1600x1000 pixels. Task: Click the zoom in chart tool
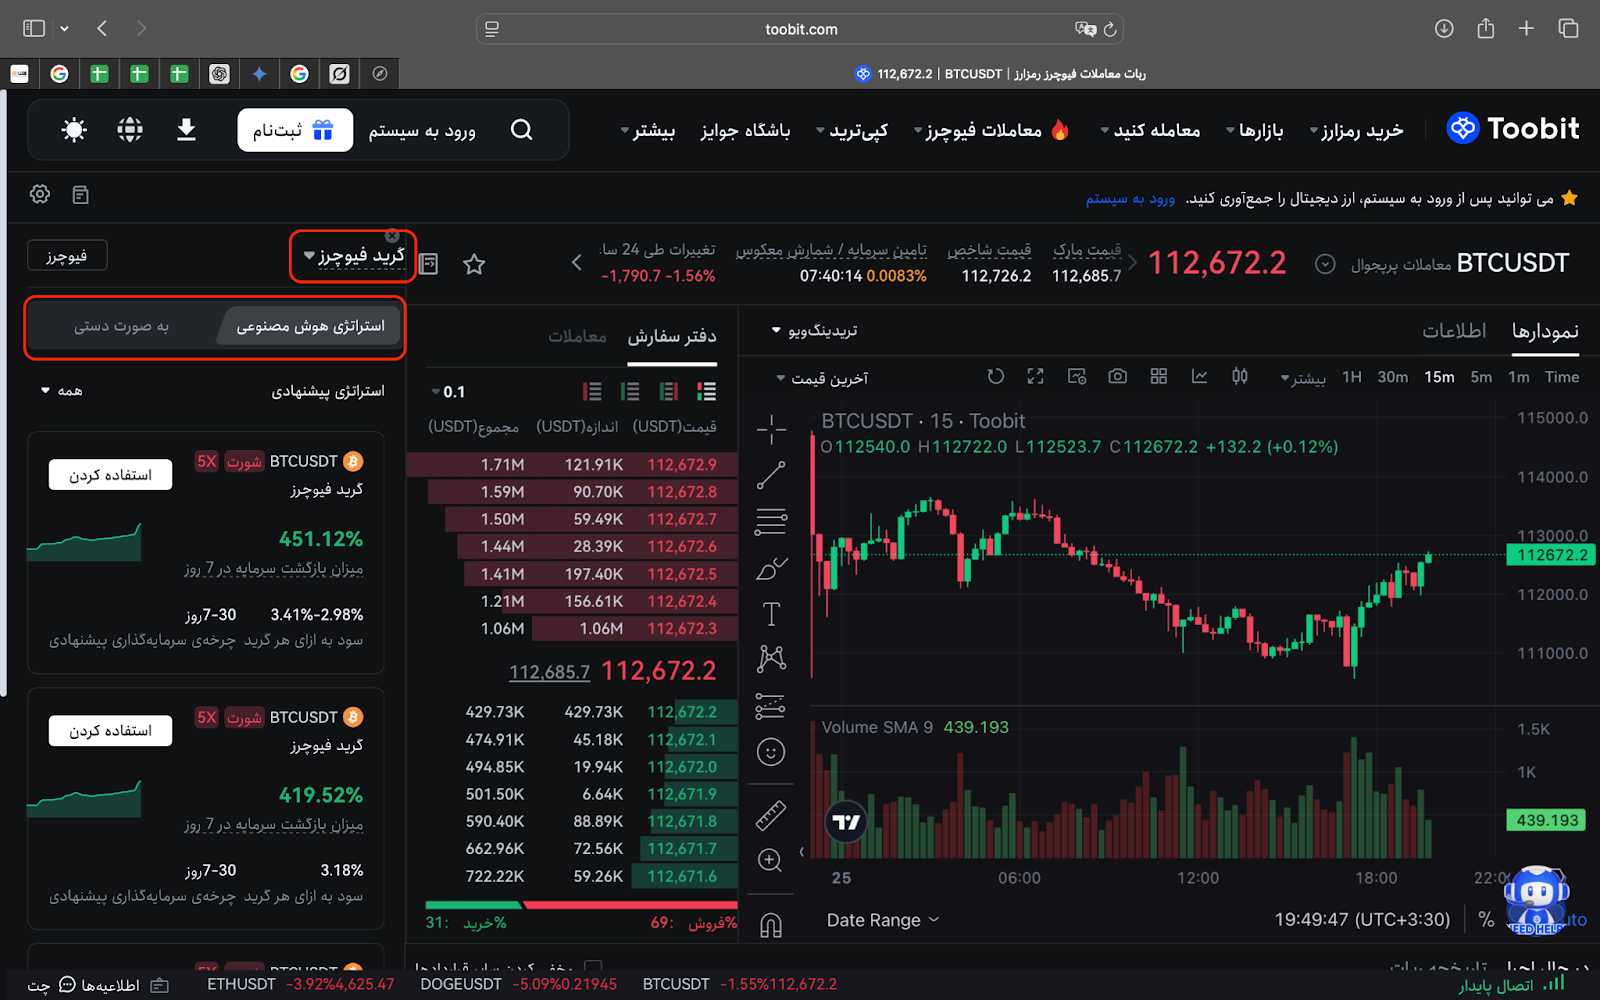coord(770,860)
